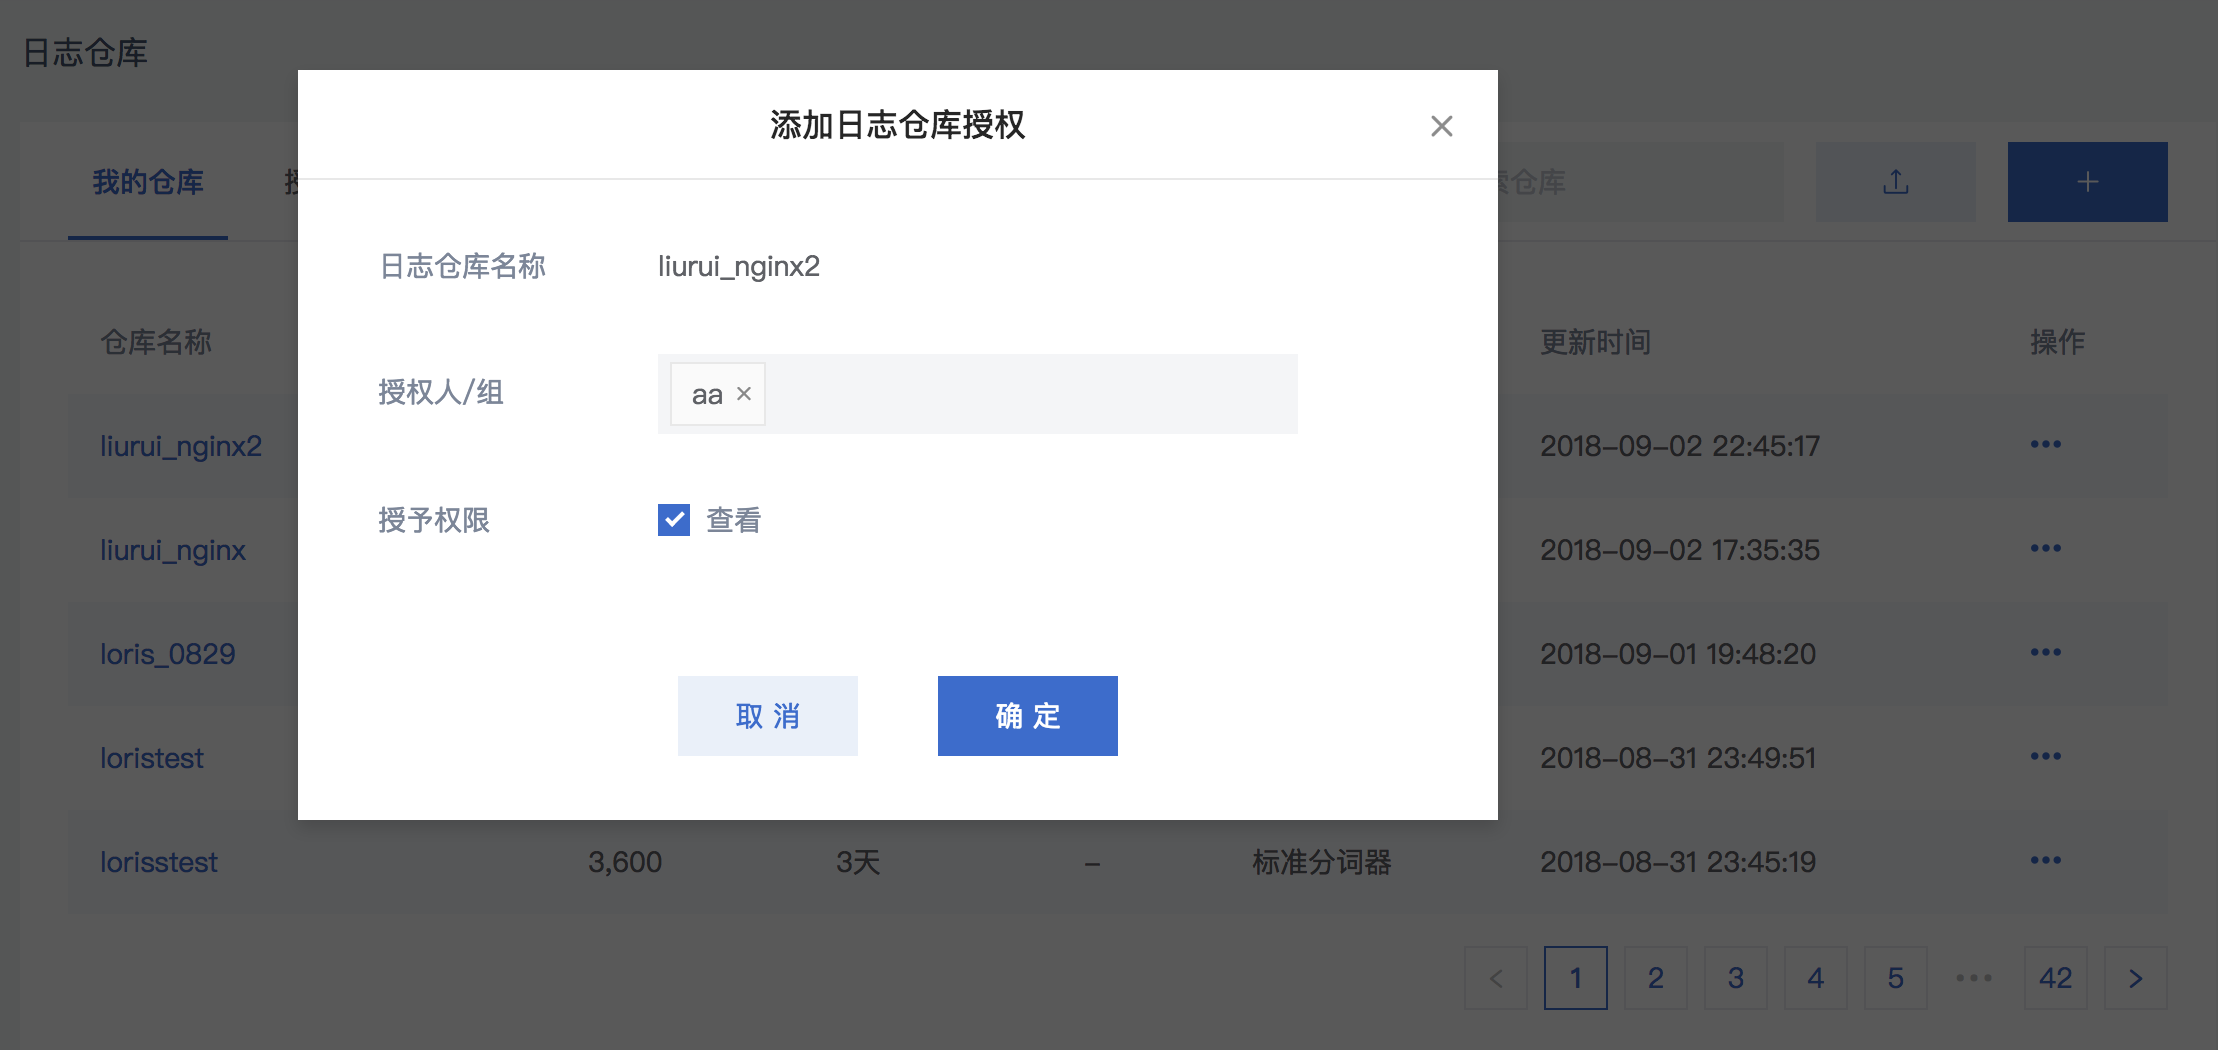Click the 2018-09-02 22:45:17 timestamp

click(x=1680, y=446)
